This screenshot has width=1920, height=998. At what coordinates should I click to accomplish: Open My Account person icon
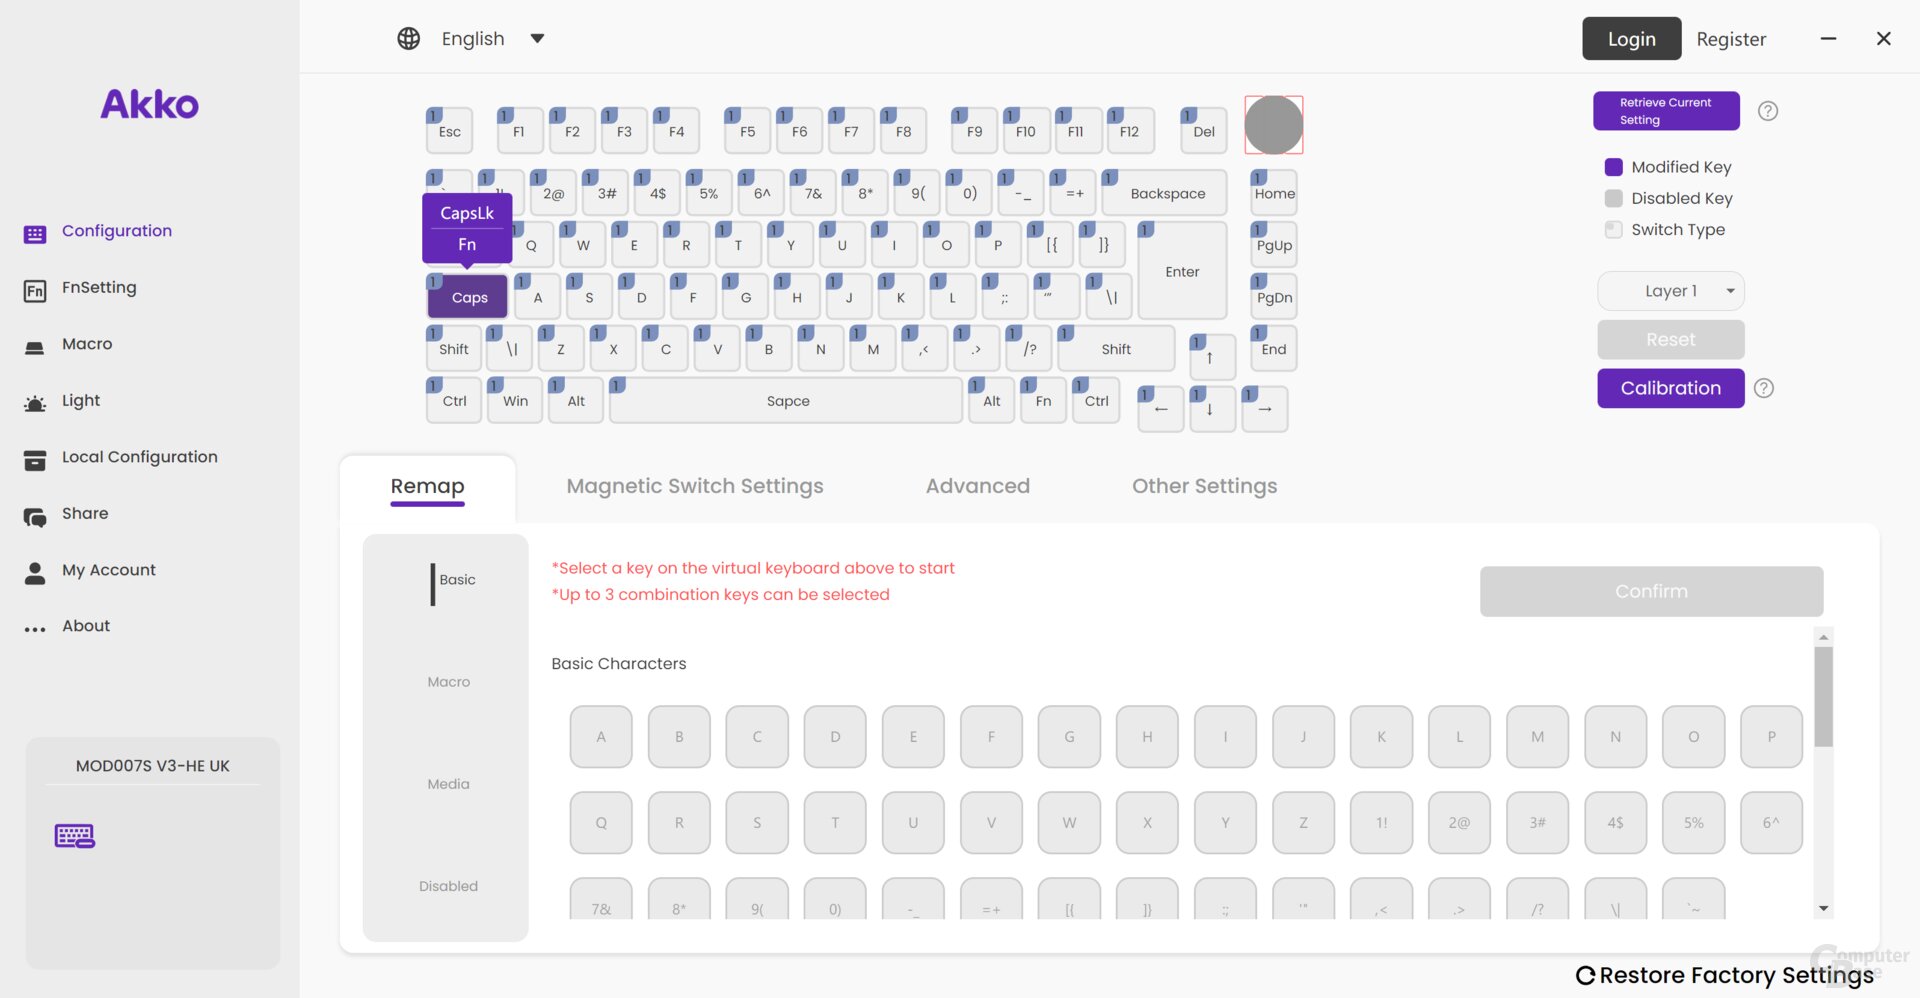(35, 572)
